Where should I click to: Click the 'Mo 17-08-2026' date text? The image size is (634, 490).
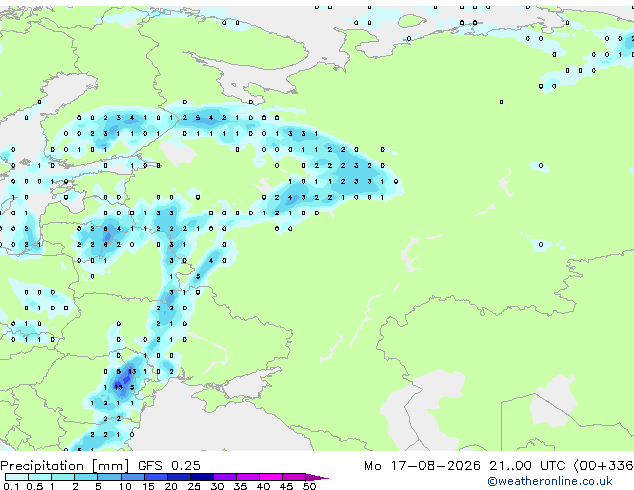(x=422, y=466)
